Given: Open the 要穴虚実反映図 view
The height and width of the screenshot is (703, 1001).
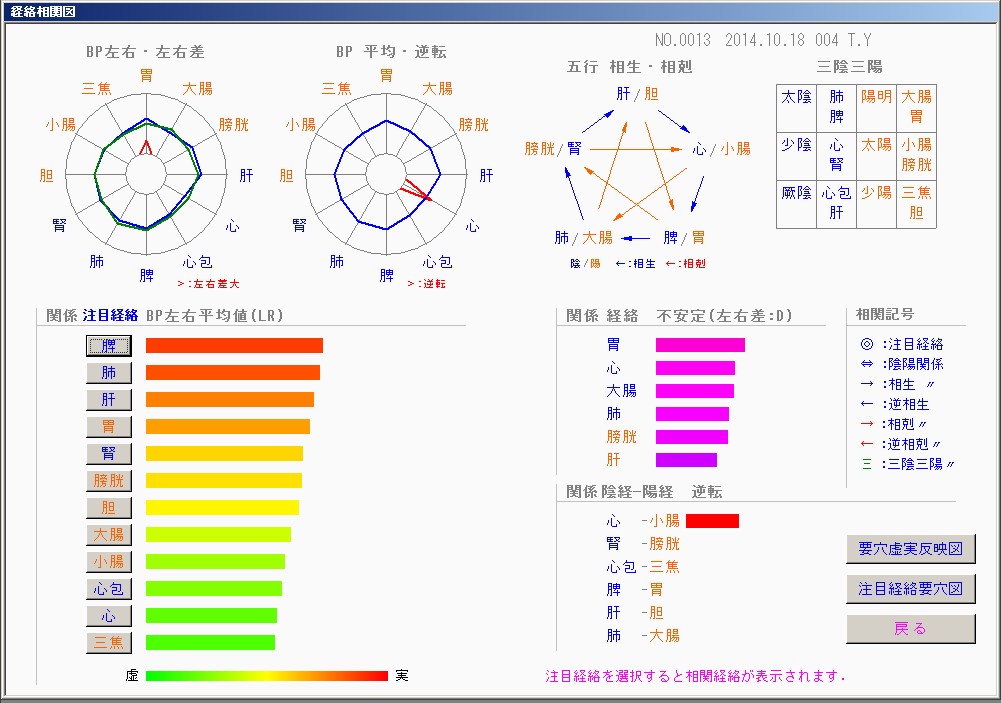Looking at the screenshot, I should click(910, 549).
